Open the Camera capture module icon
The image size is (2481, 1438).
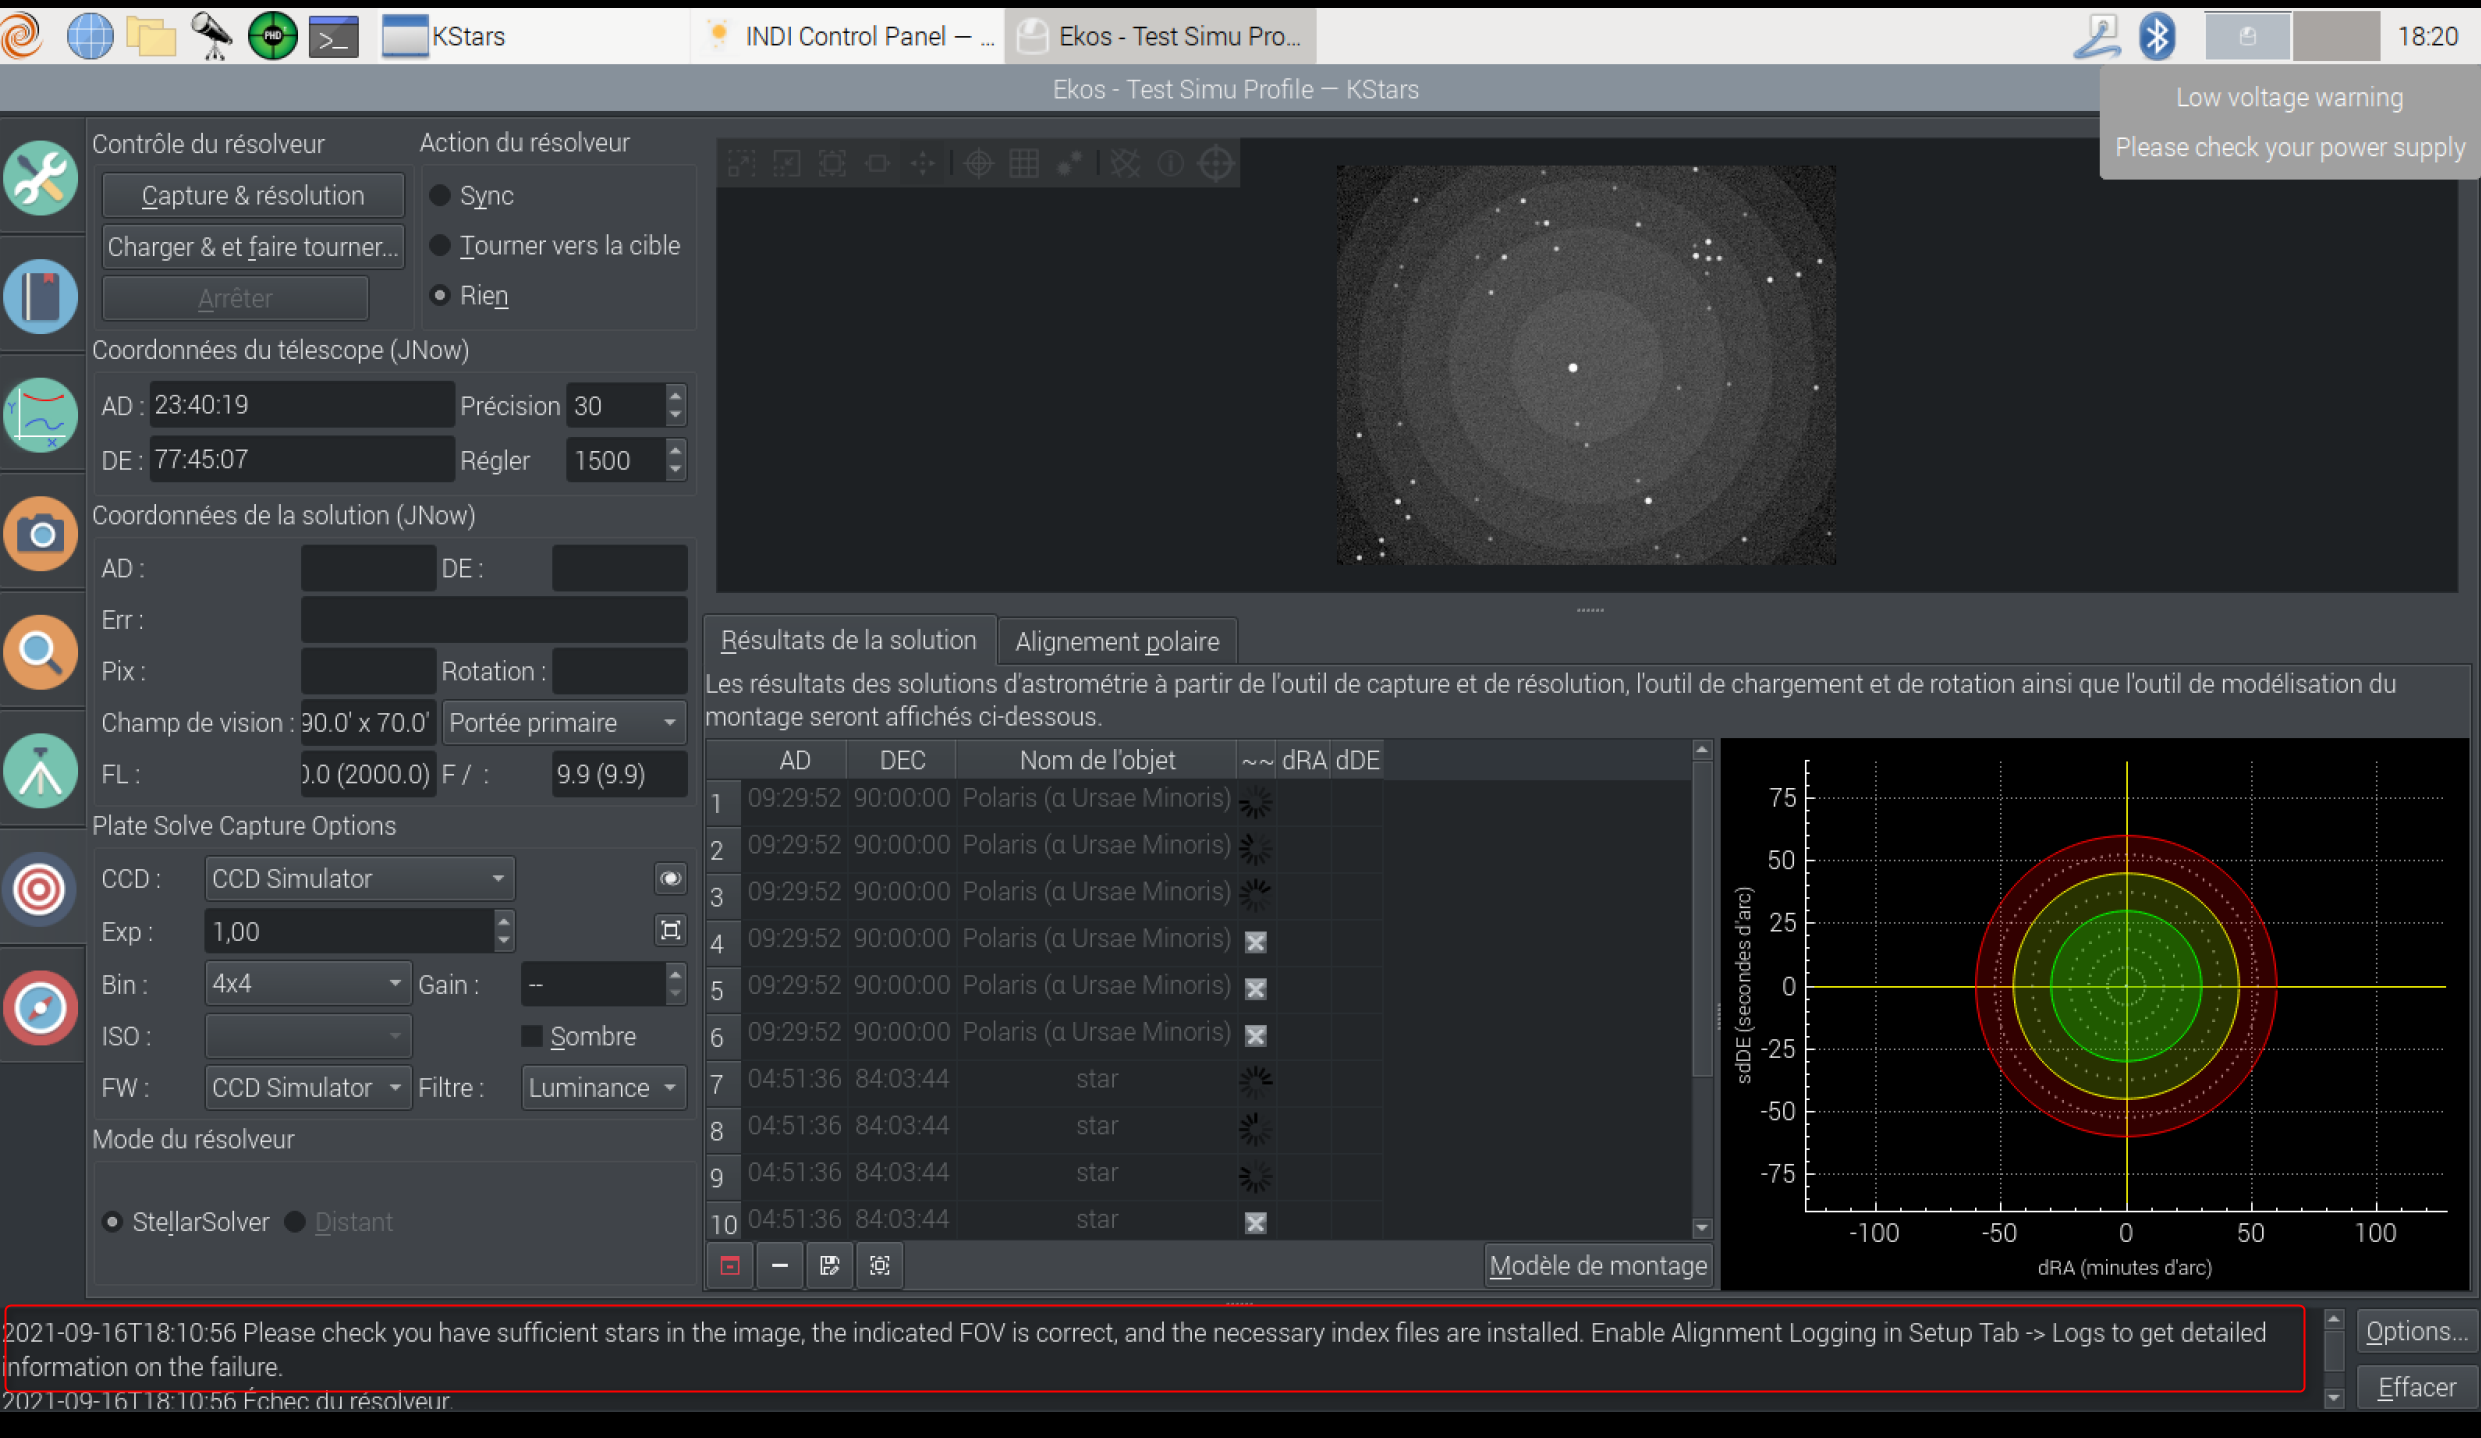[40, 533]
